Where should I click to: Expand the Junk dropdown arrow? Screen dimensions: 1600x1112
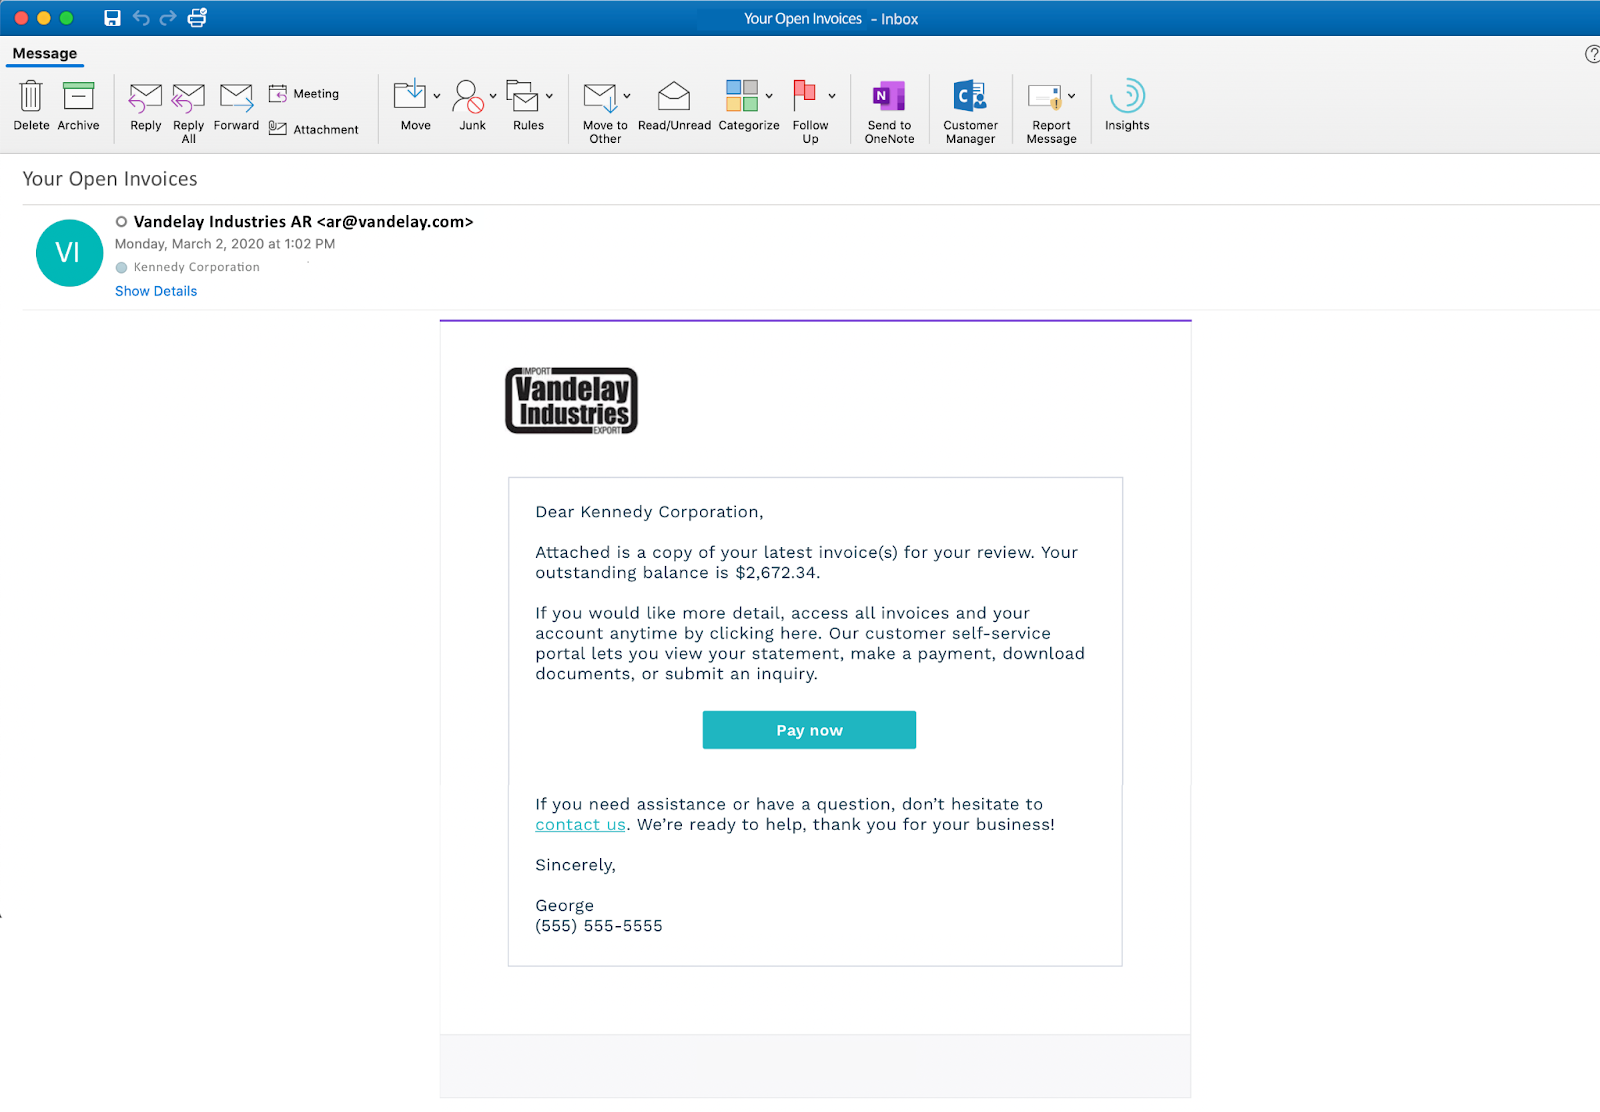[493, 96]
